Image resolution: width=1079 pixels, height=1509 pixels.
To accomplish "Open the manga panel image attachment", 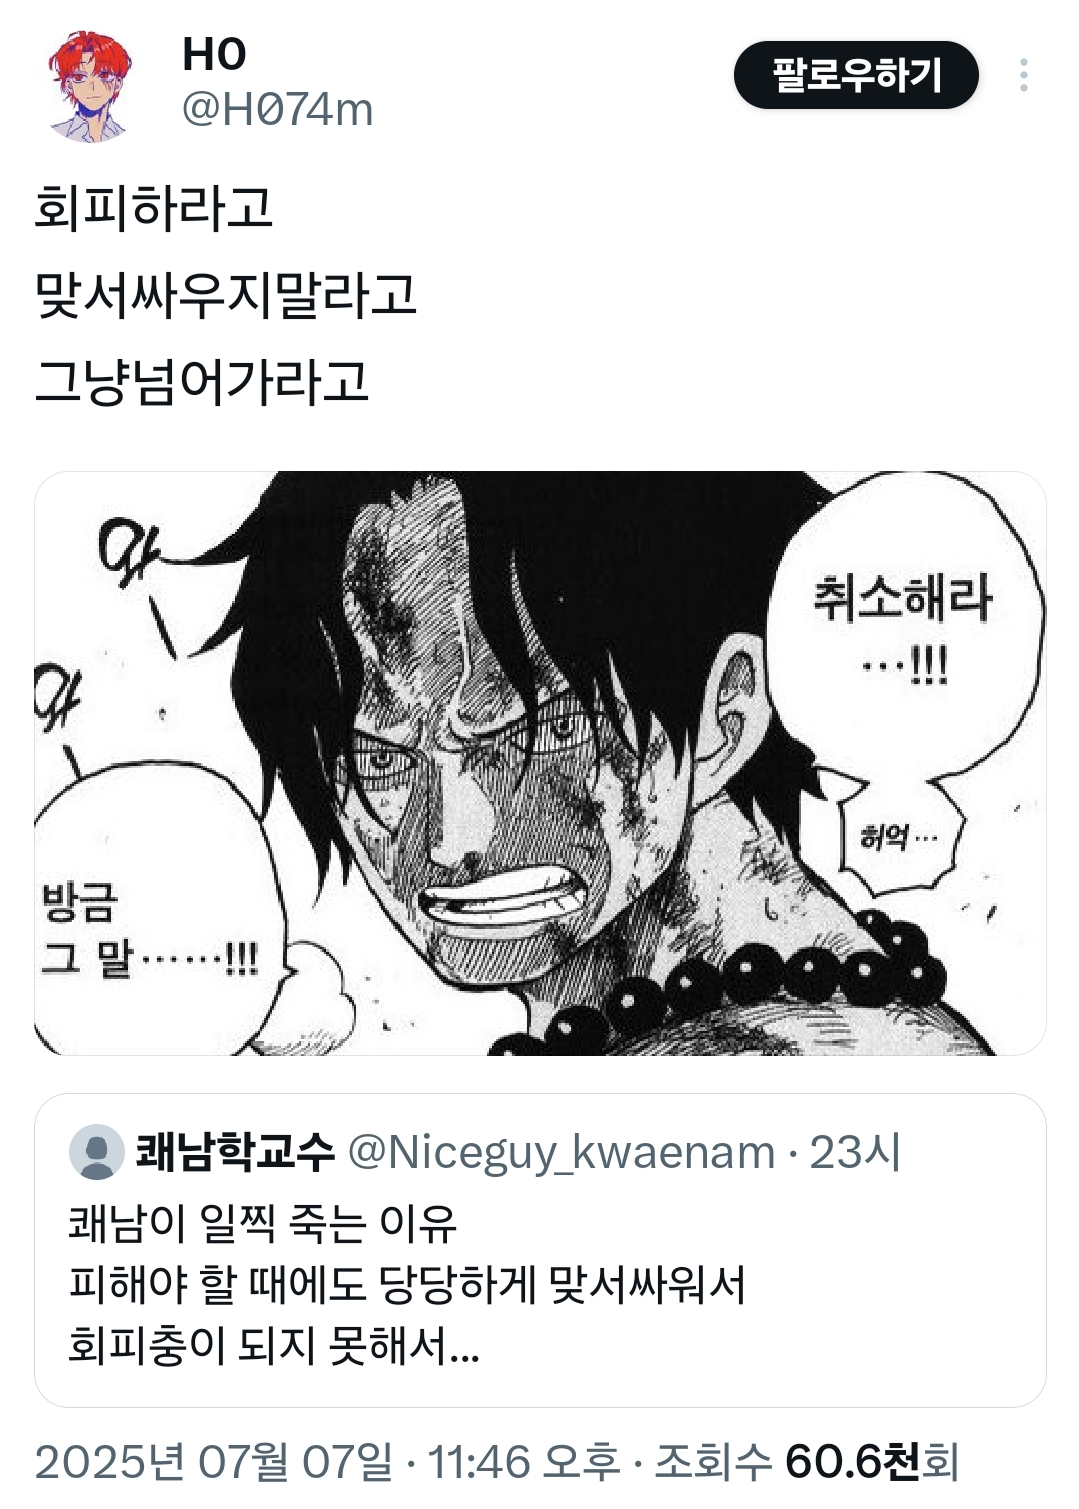I will coord(540,763).
